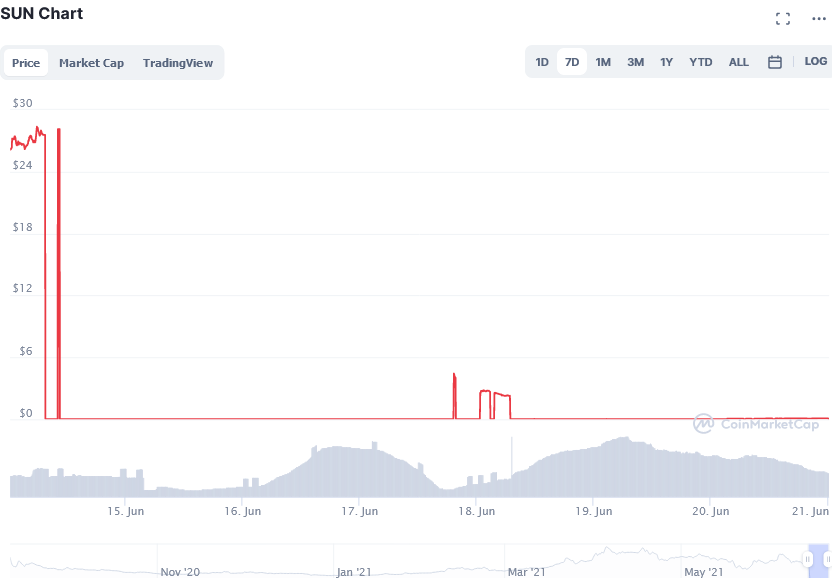Select the 7D time range

(572, 62)
